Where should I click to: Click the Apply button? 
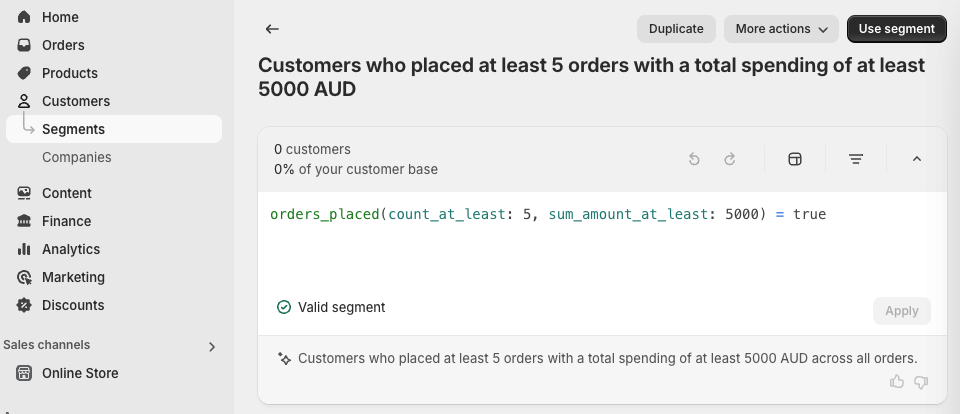(901, 311)
